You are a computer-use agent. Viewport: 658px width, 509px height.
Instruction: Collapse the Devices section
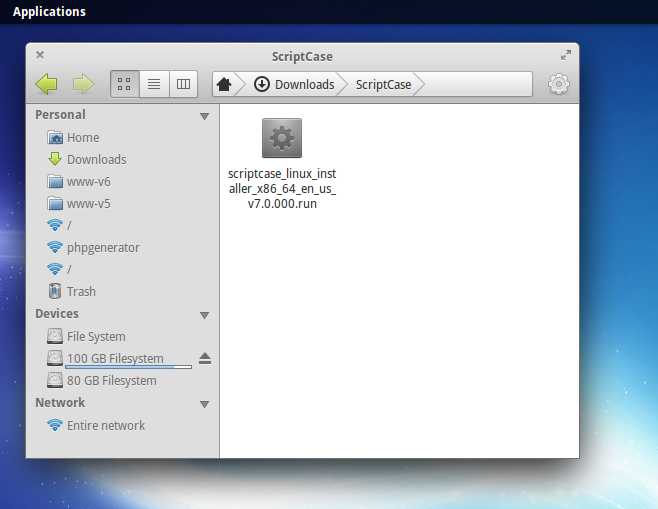(x=204, y=315)
